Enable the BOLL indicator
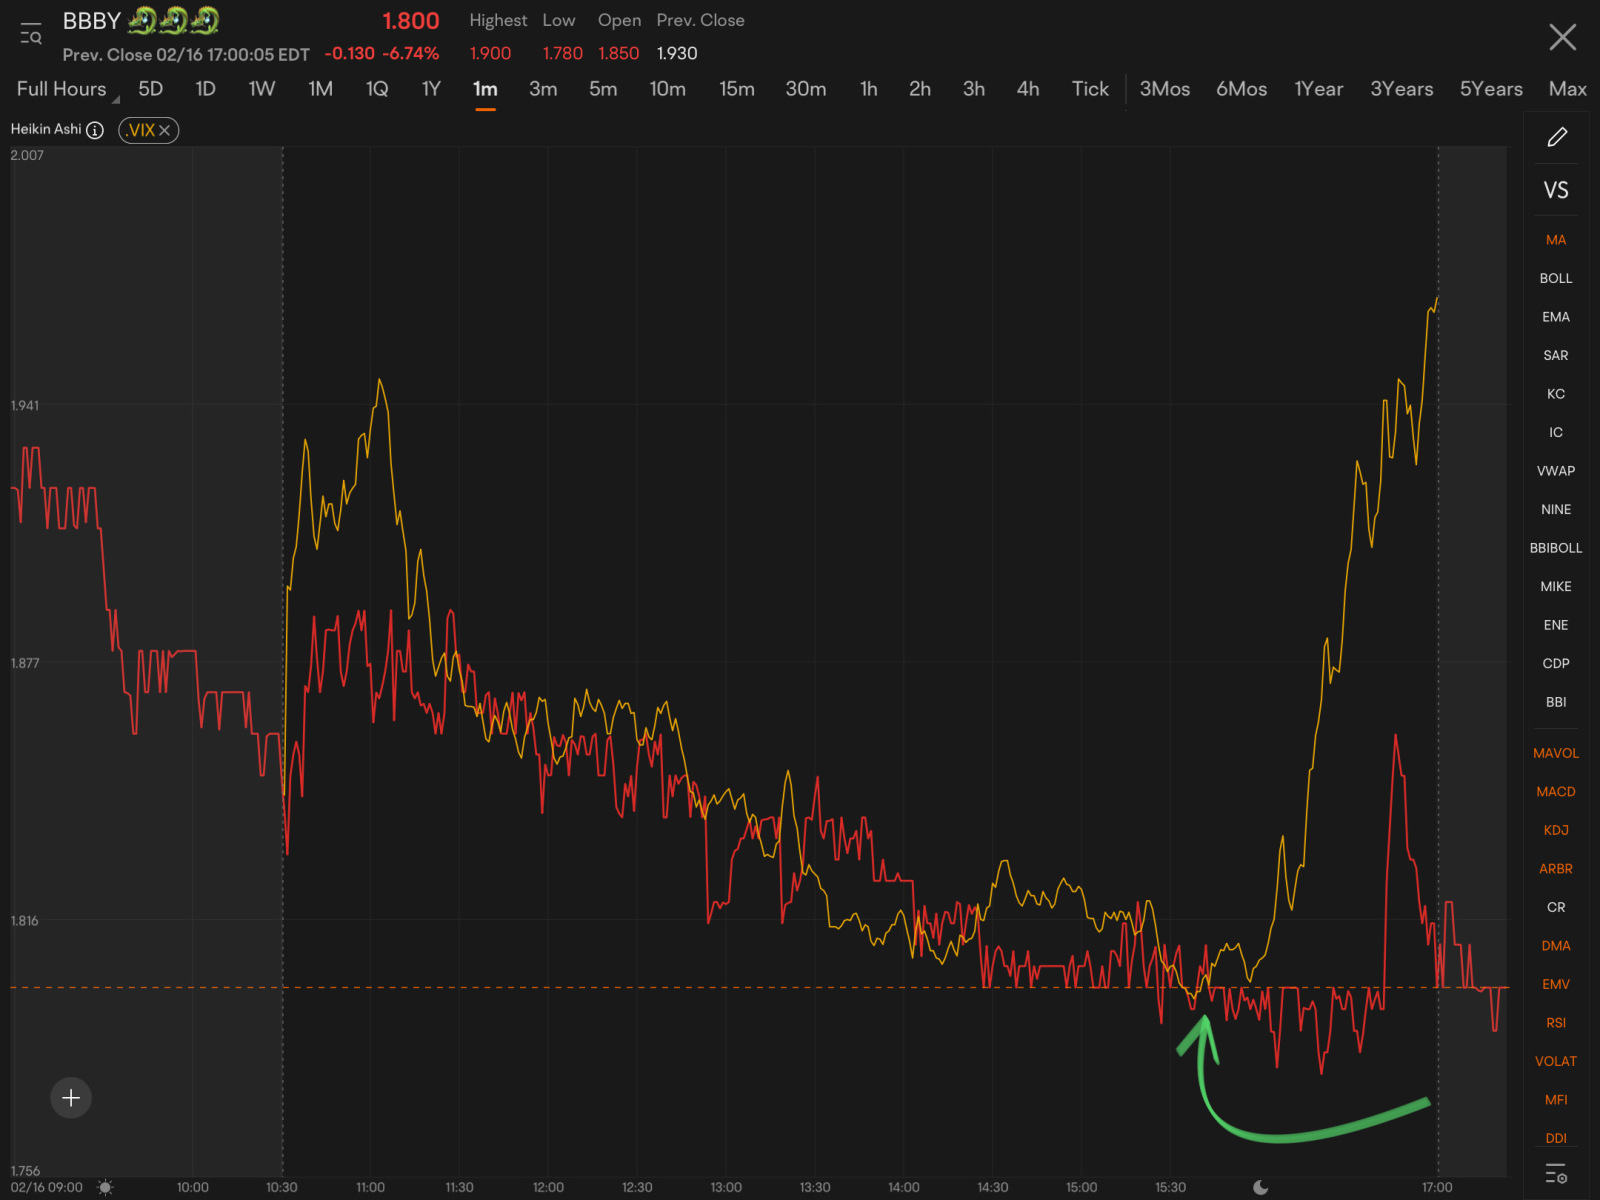 pos(1556,278)
